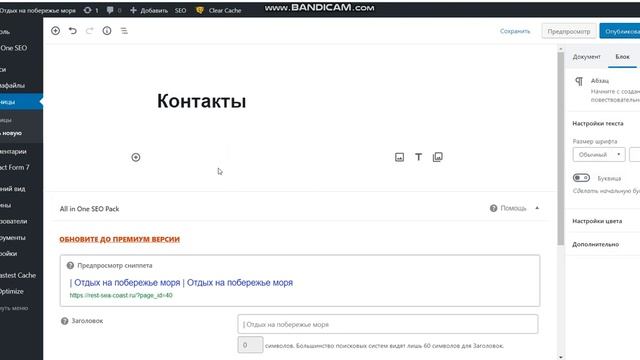Click the snippet preview title link
This screenshot has height=360, width=640.
181,282
